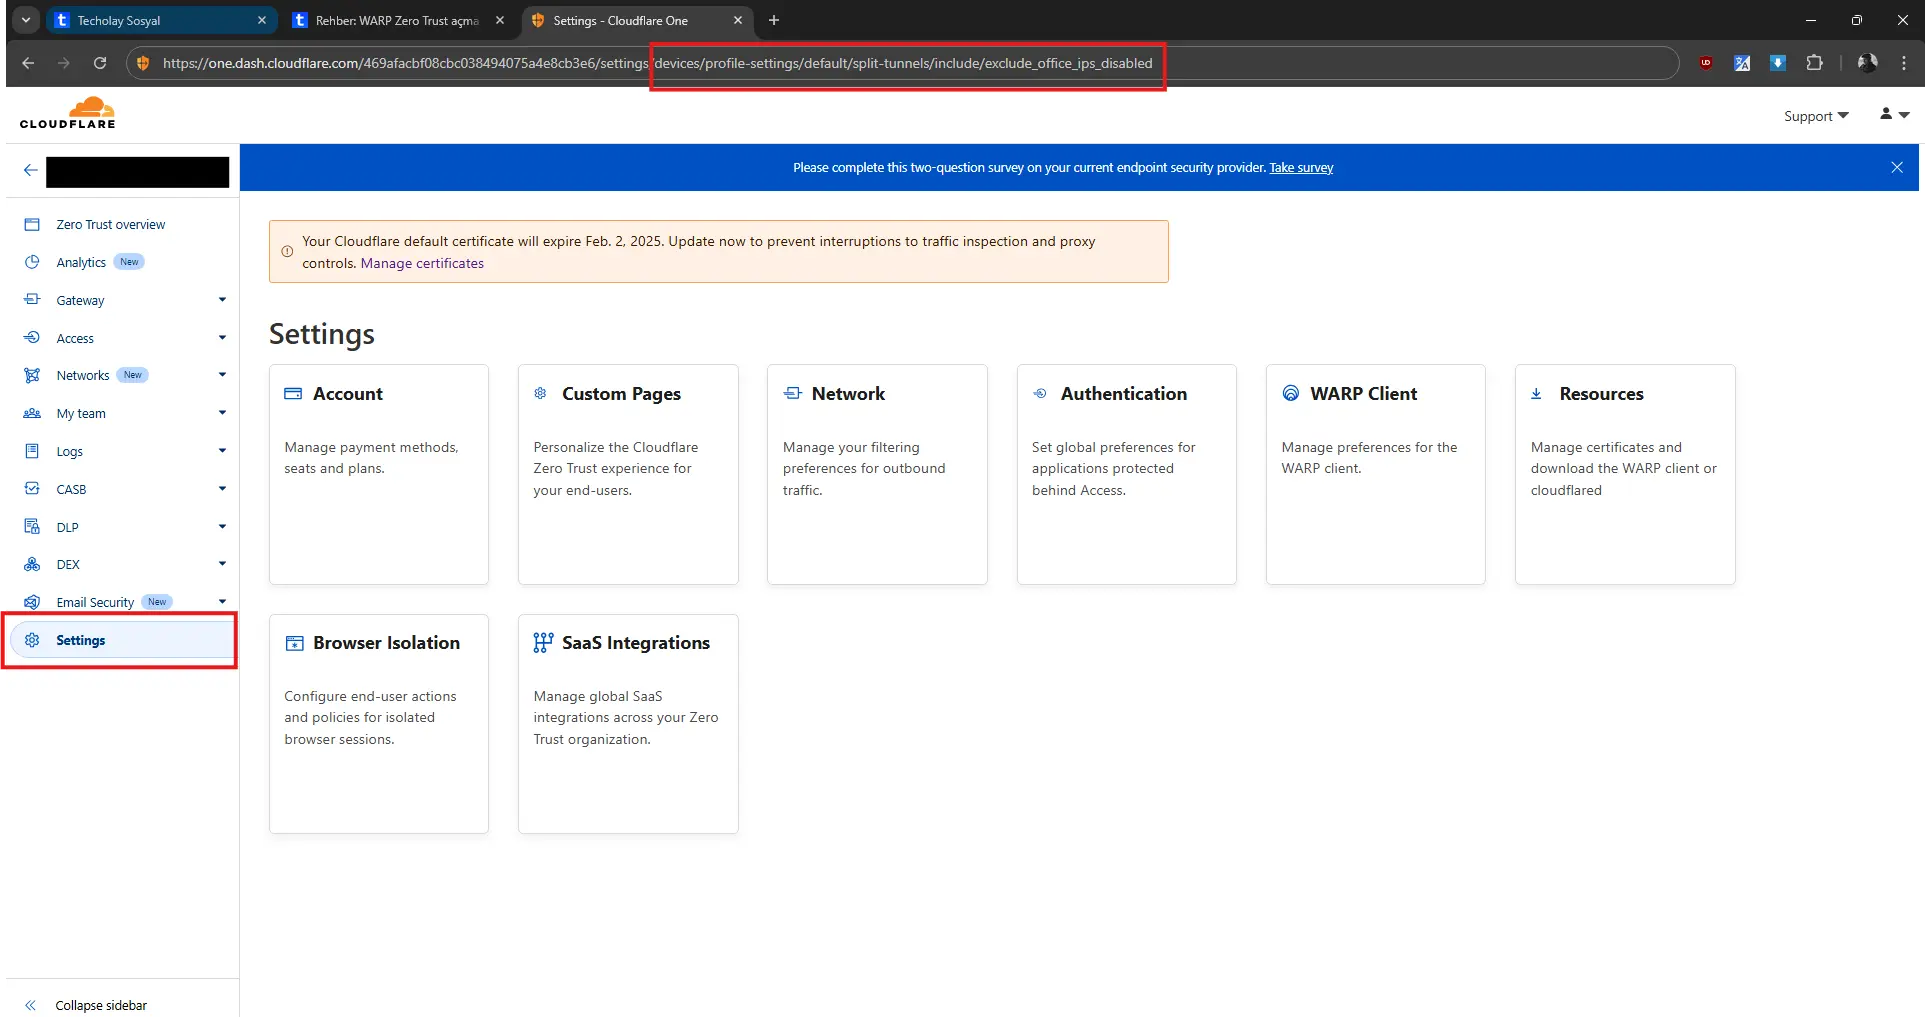Click the Logs sidebar icon
This screenshot has width=1925, height=1017.
tap(32, 451)
